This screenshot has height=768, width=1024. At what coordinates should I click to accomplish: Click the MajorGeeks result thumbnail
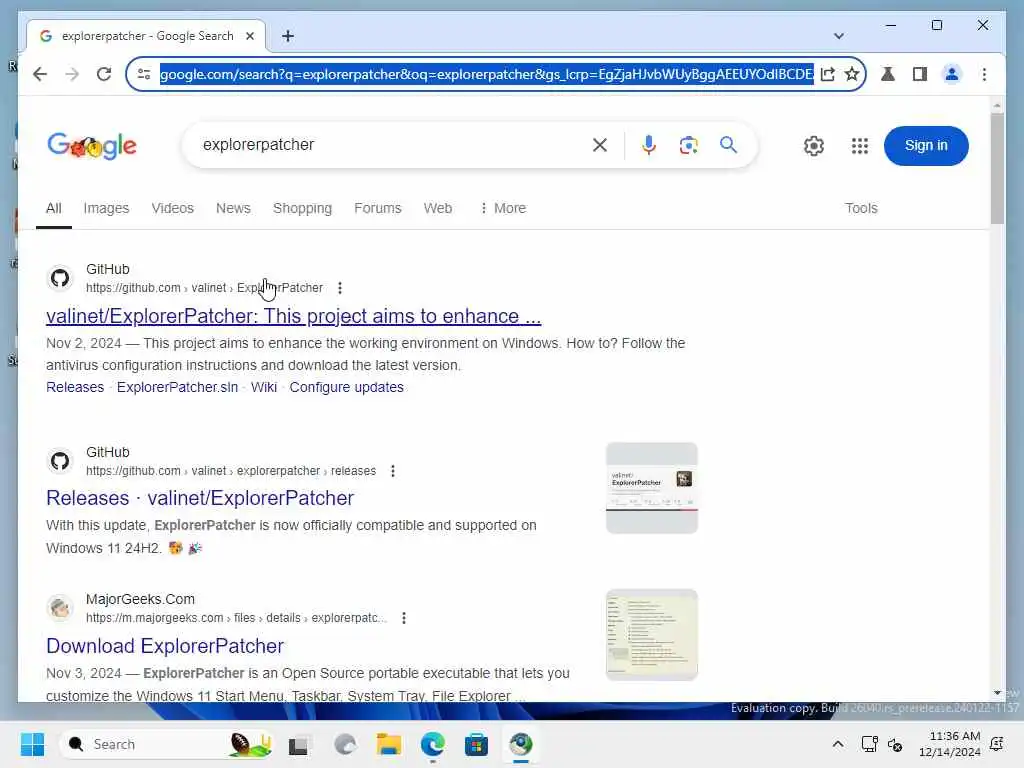coord(652,635)
